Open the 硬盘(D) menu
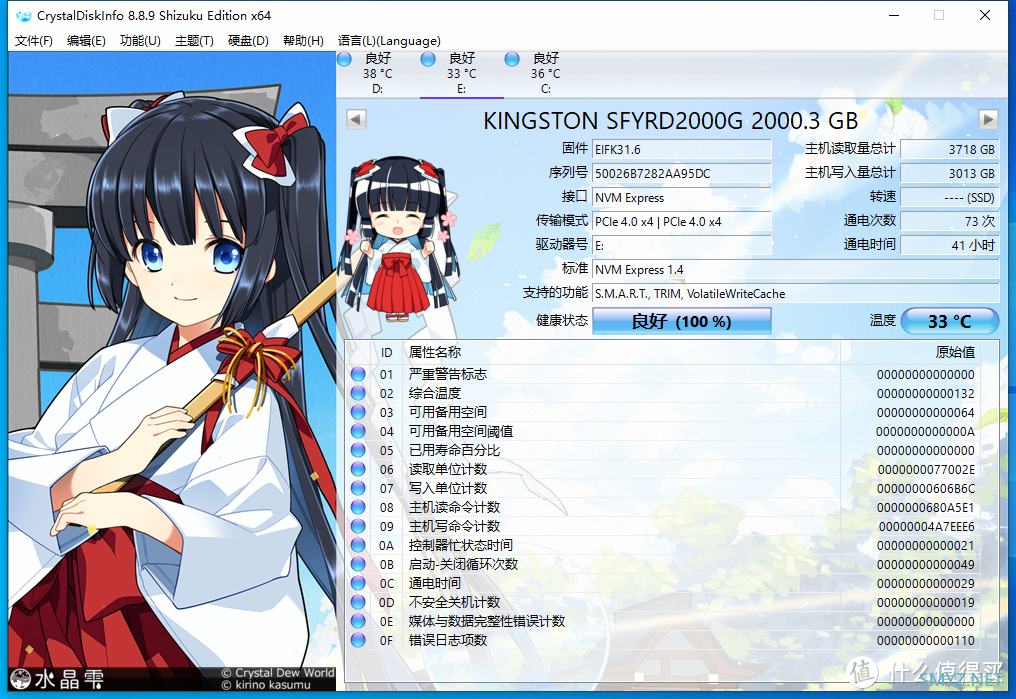 coord(248,41)
